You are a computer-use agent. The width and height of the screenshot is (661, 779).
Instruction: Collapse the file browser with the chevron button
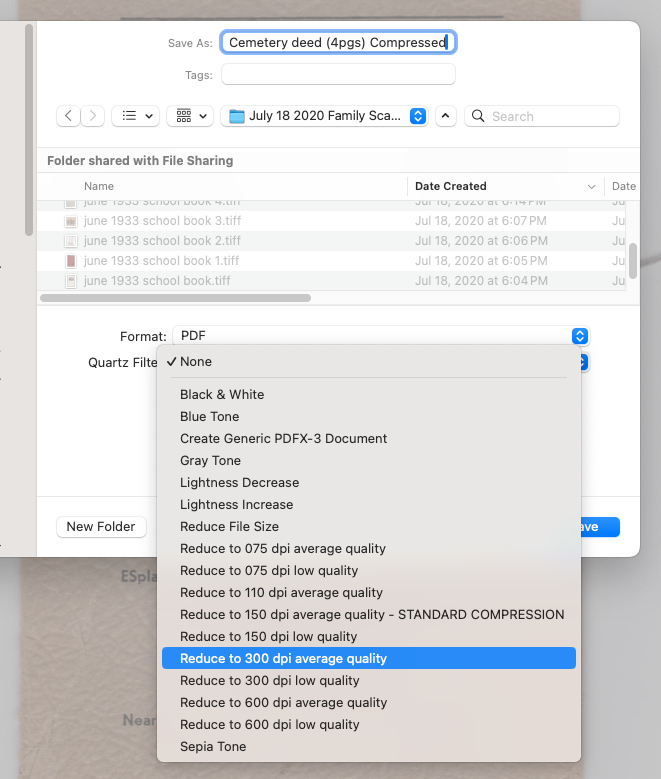[446, 116]
